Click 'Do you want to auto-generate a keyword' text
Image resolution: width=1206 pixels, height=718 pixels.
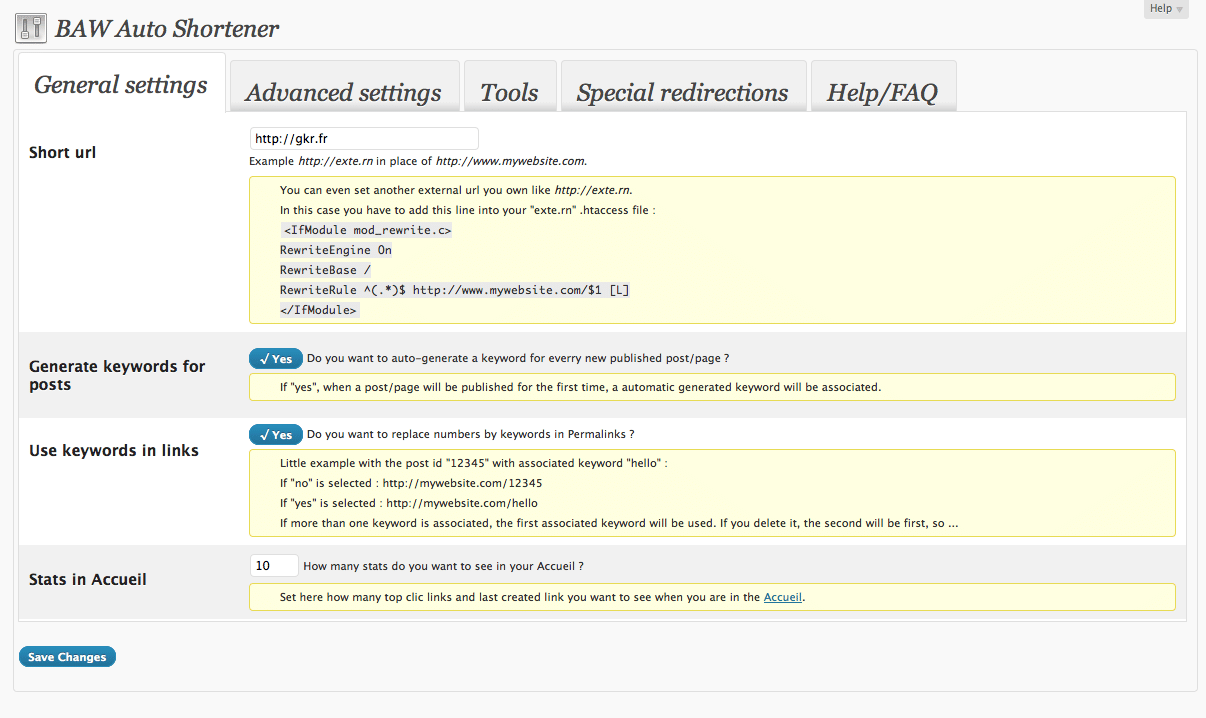(x=518, y=358)
